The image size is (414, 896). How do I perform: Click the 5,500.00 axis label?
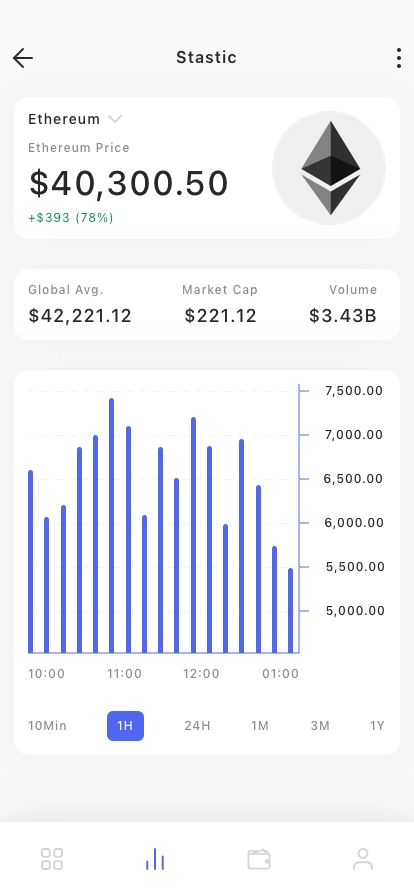[x=355, y=567]
